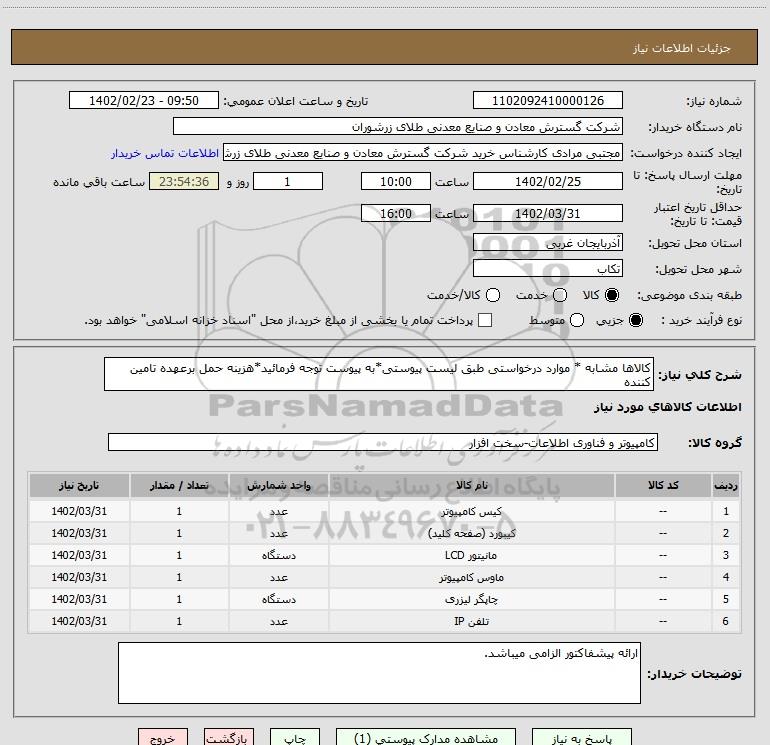Click the توضیحات خریدار text area

pyautogui.click(x=379, y=673)
